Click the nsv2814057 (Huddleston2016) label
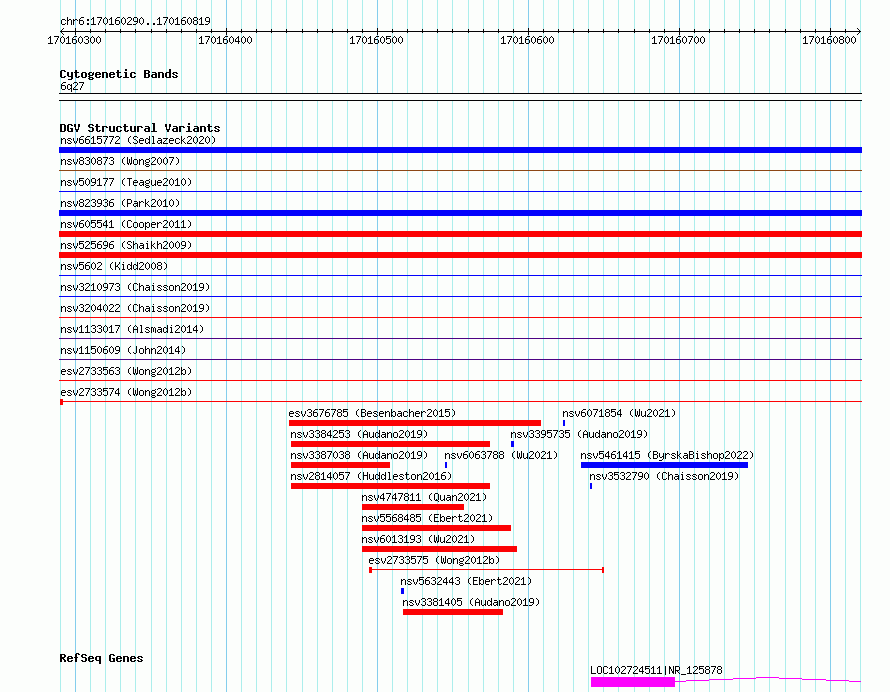The width and height of the screenshot is (890, 692). coord(371,476)
